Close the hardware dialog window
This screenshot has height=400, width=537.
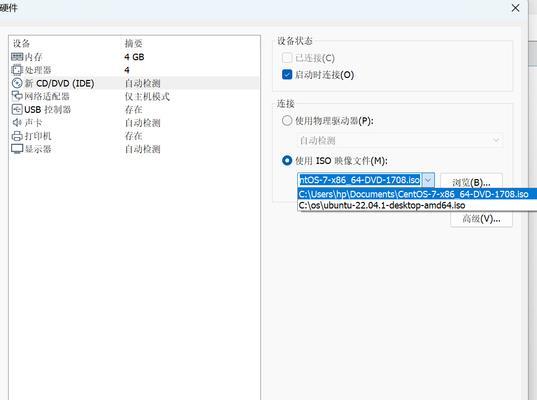[x=515, y=8]
